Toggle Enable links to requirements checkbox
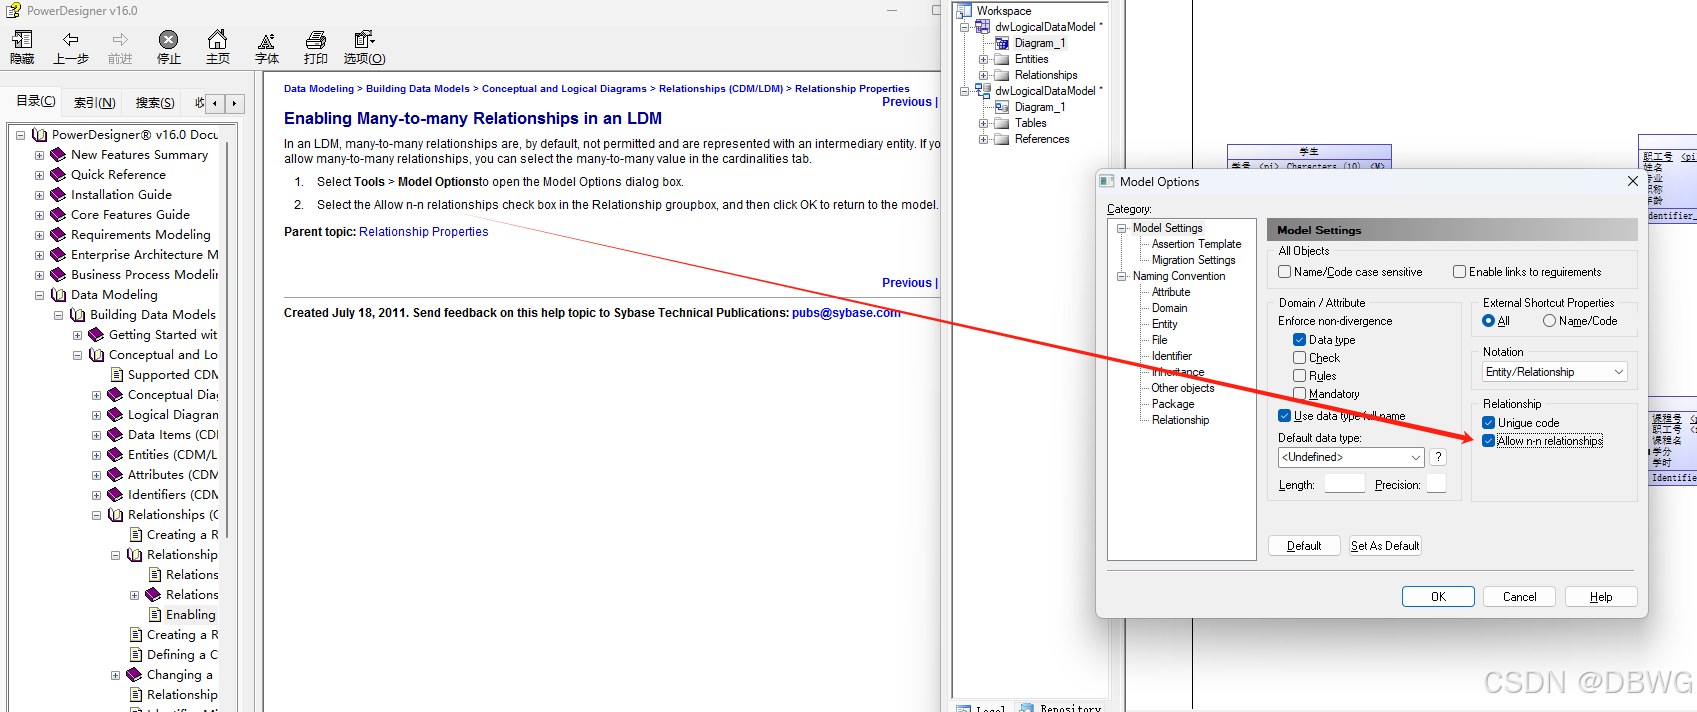Image resolution: width=1697 pixels, height=712 pixels. 1459,272
